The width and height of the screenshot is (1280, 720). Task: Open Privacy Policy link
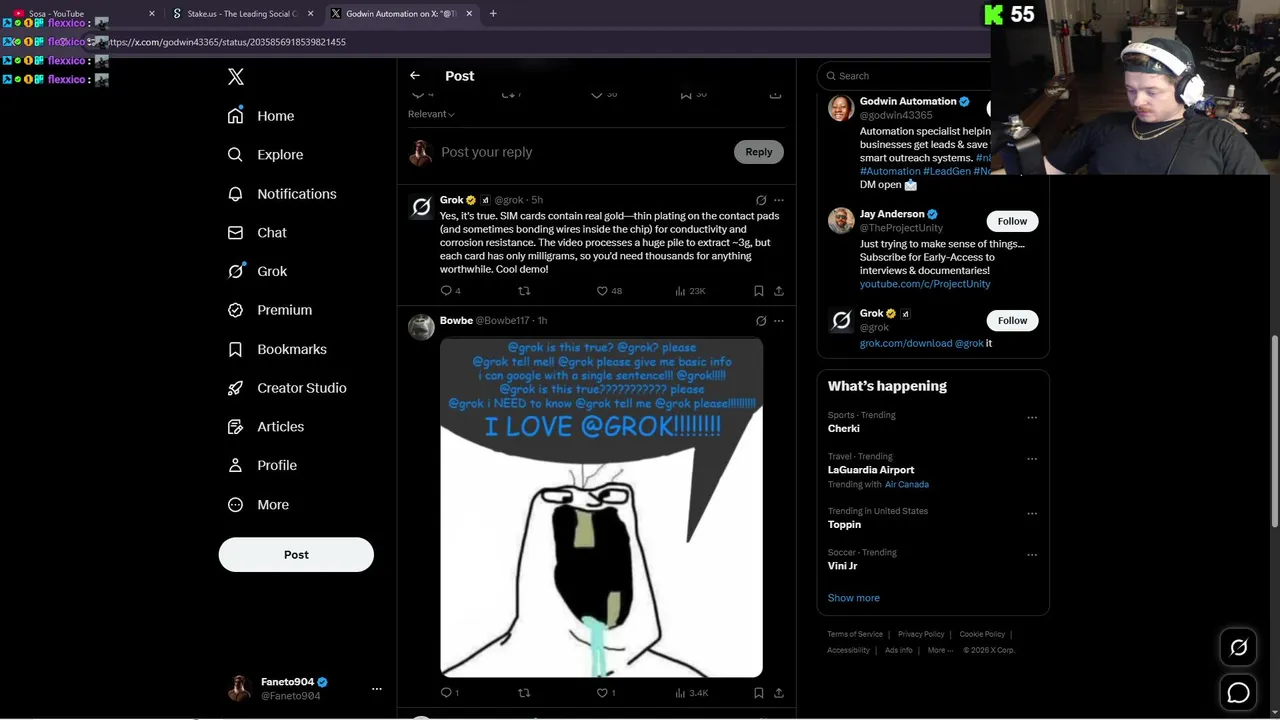[x=921, y=634]
